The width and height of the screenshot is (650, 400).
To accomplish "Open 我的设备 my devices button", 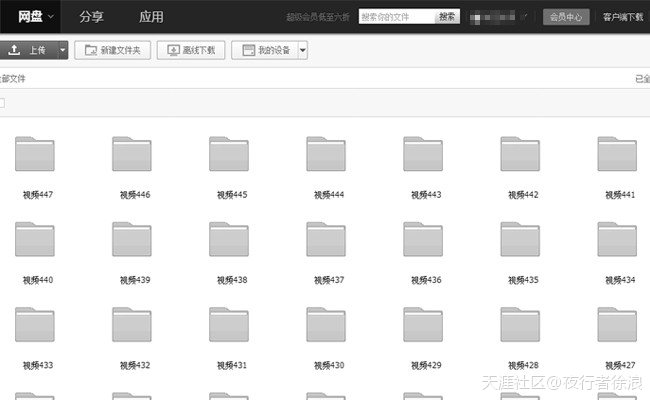I will pyautogui.click(x=264, y=50).
